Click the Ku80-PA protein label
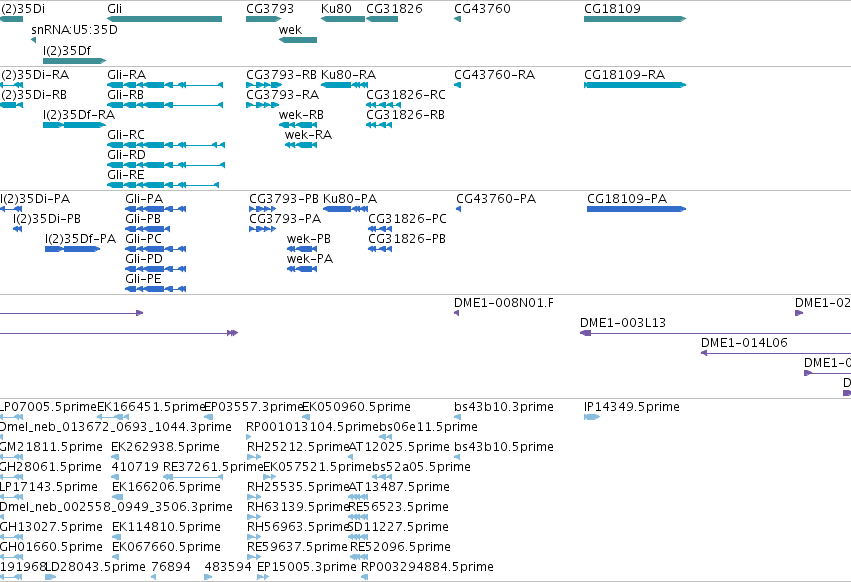The height and width of the screenshot is (582, 851). click(350, 199)
